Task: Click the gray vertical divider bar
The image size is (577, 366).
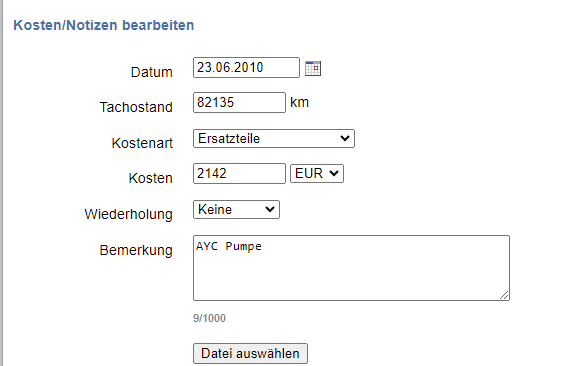Action: [2, 183]
